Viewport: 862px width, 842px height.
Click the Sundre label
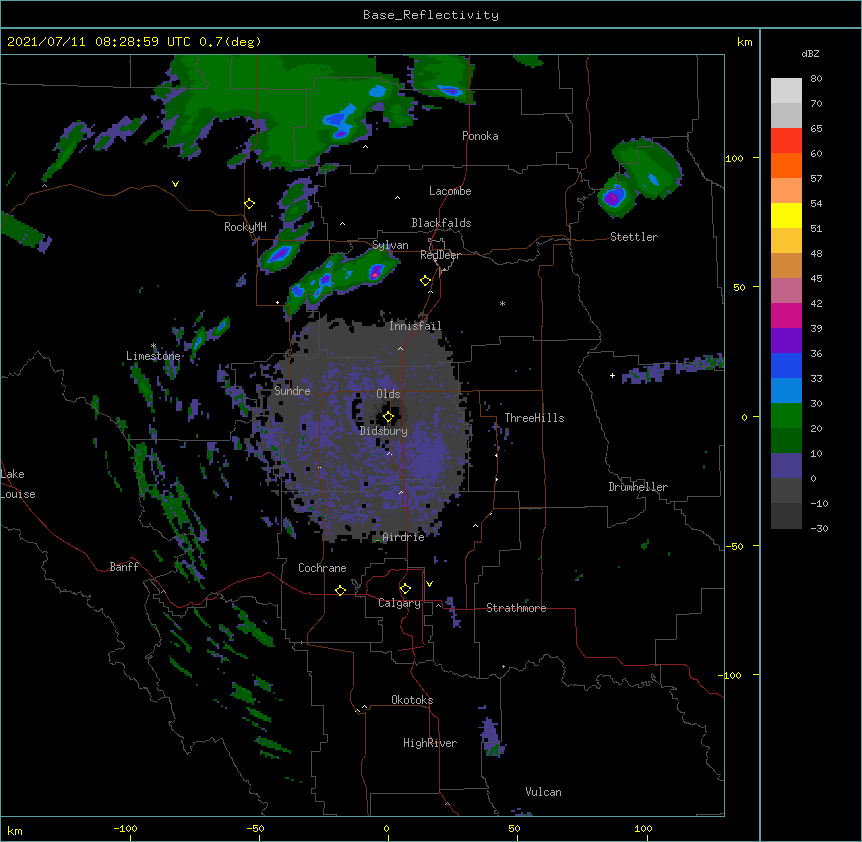click(x=292, y=391)
